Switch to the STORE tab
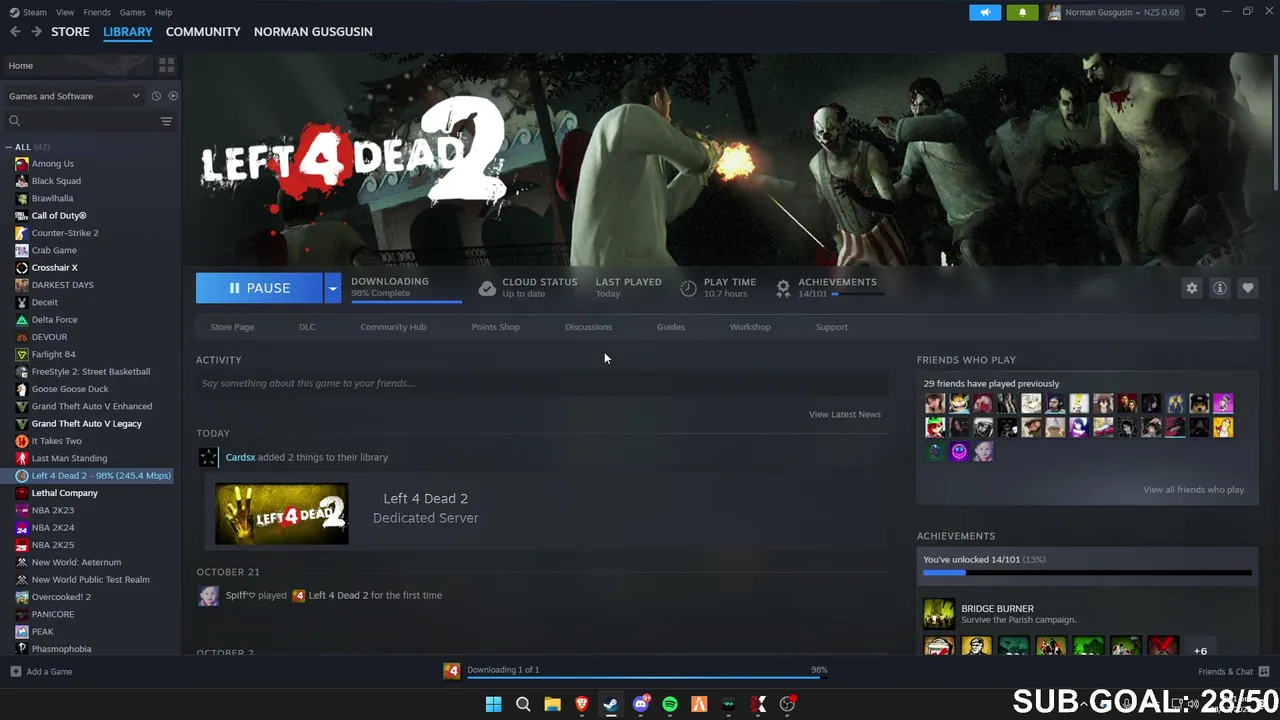Screen dimensions: 1280x720 [x=70, y=31]
